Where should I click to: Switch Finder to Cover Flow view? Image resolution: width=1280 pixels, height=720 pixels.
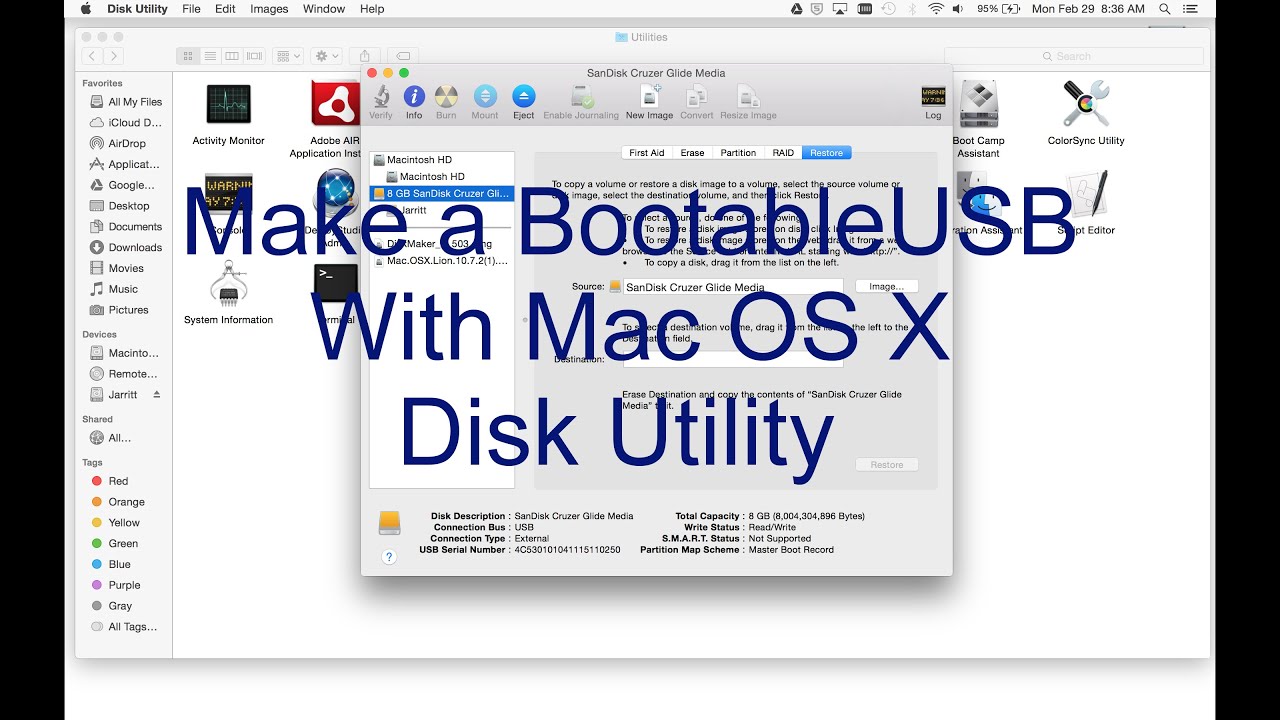click(x=254, y=56)
